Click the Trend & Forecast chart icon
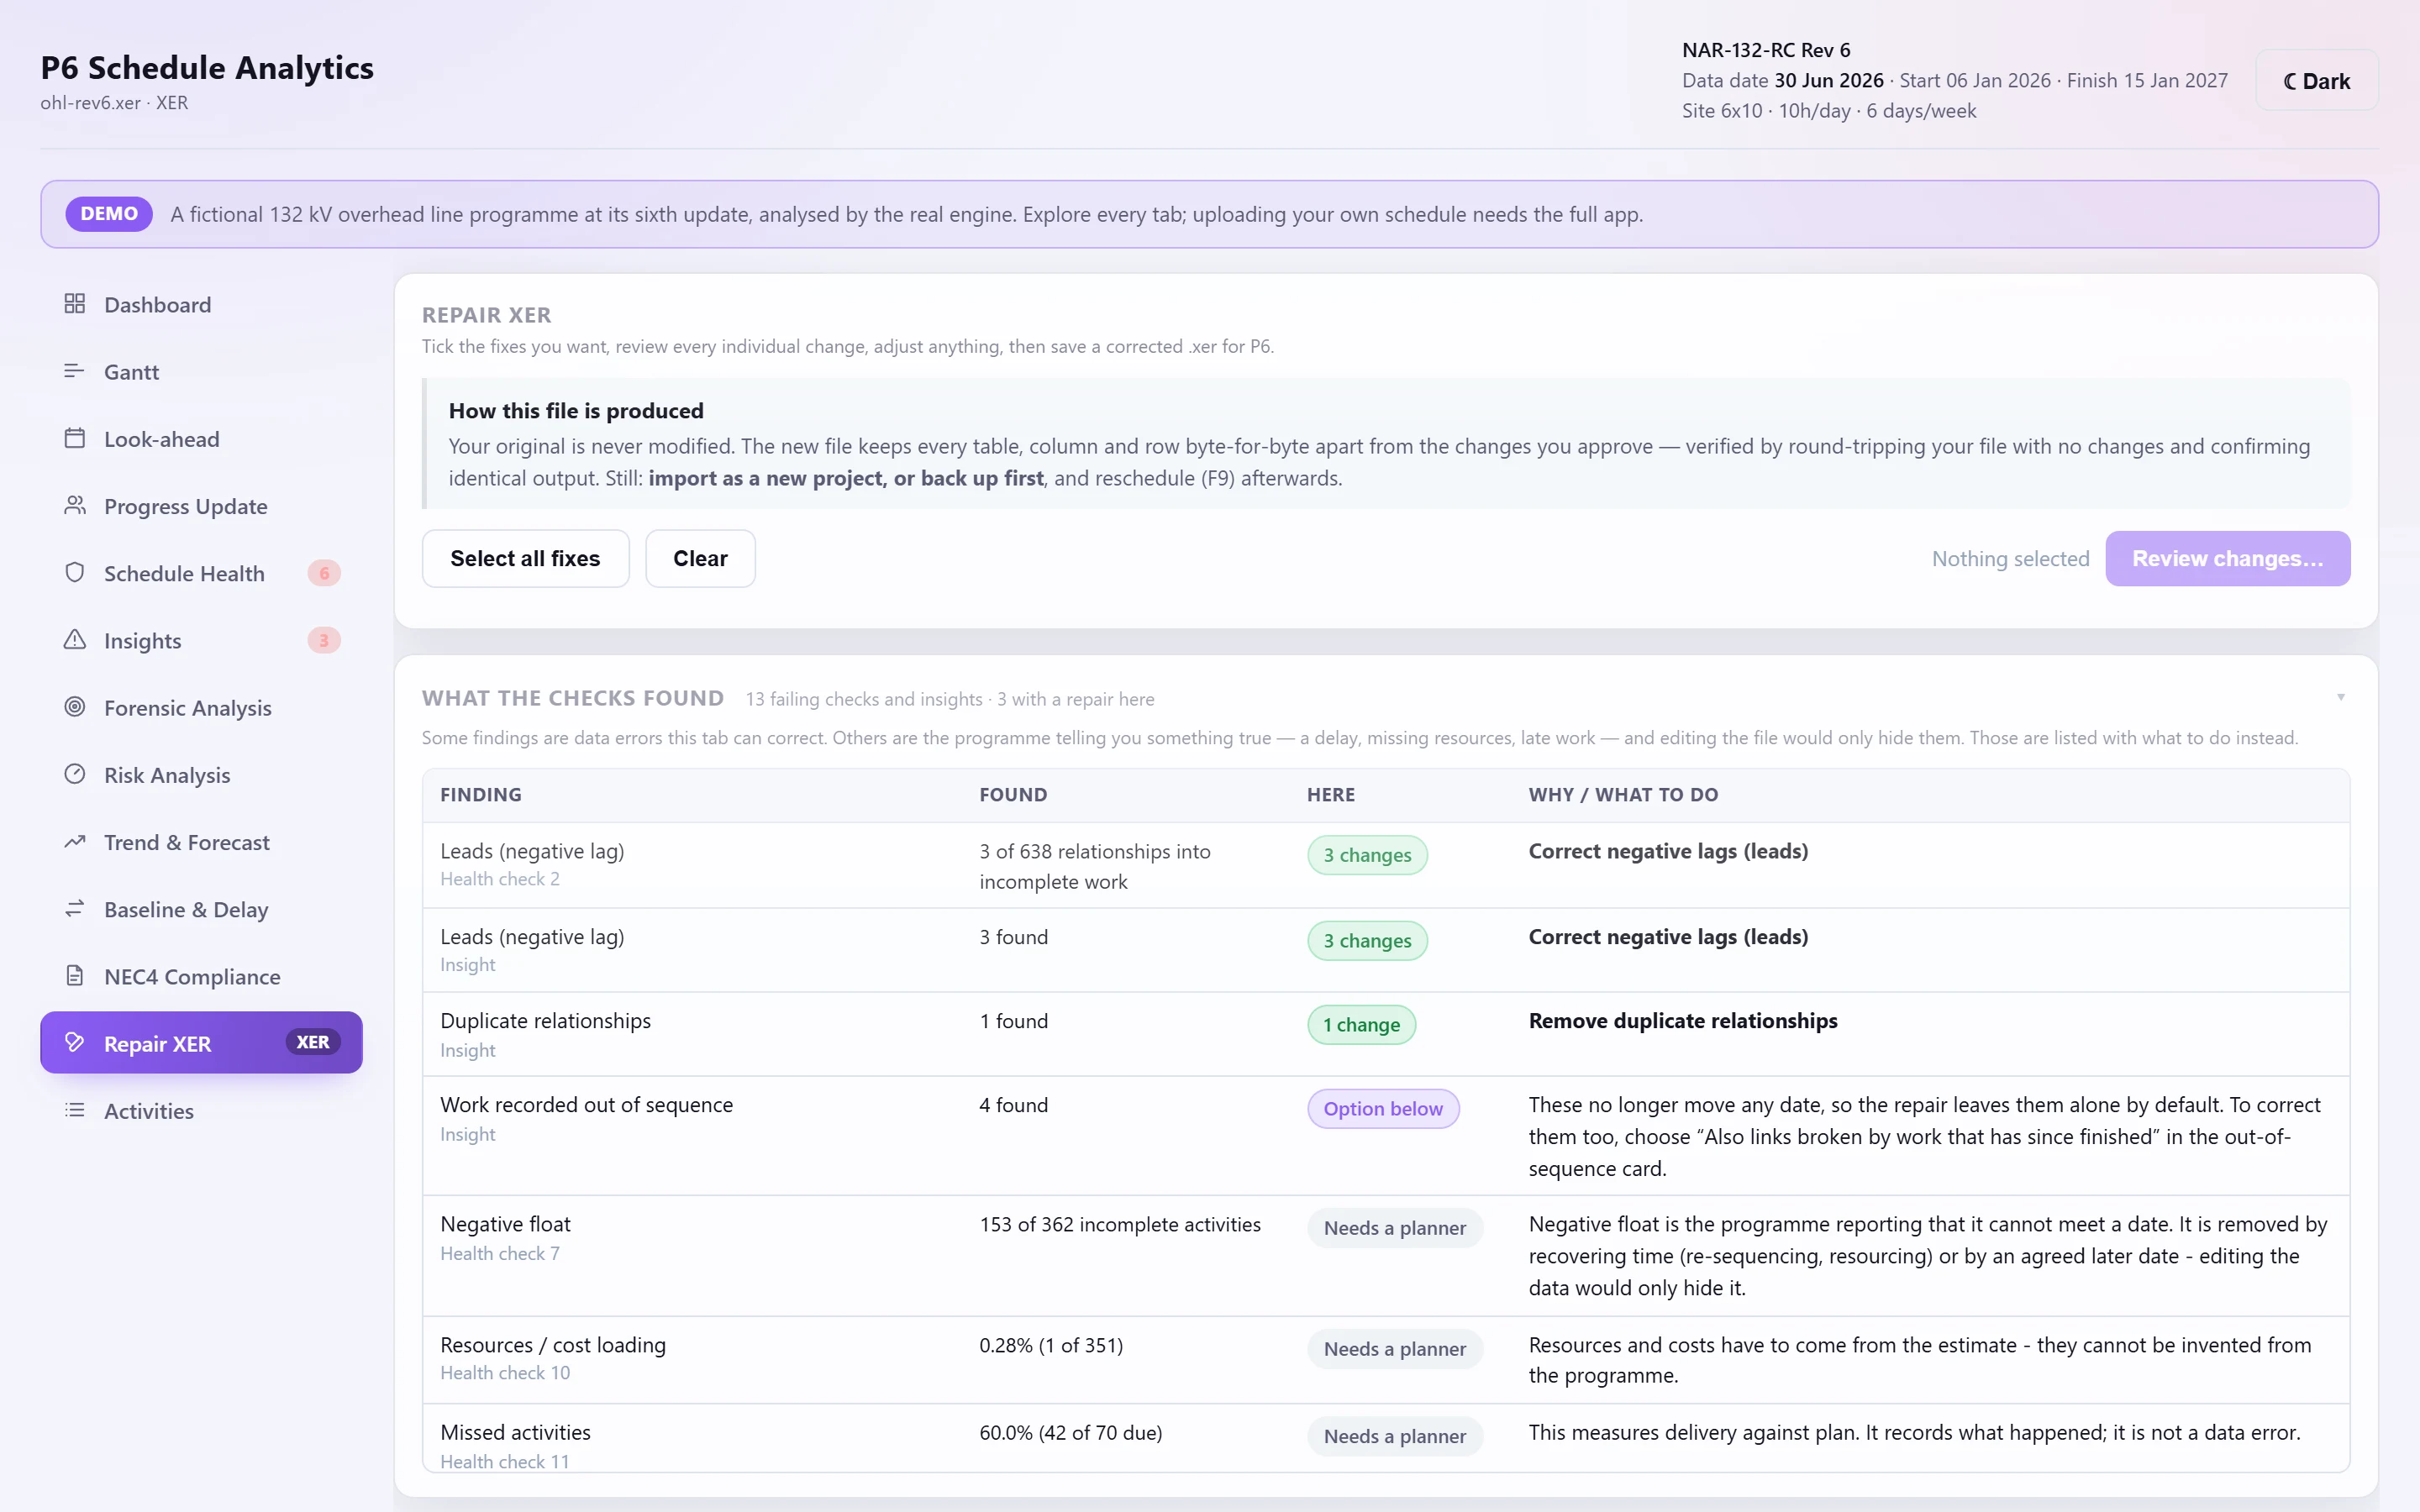 point(74,842)
